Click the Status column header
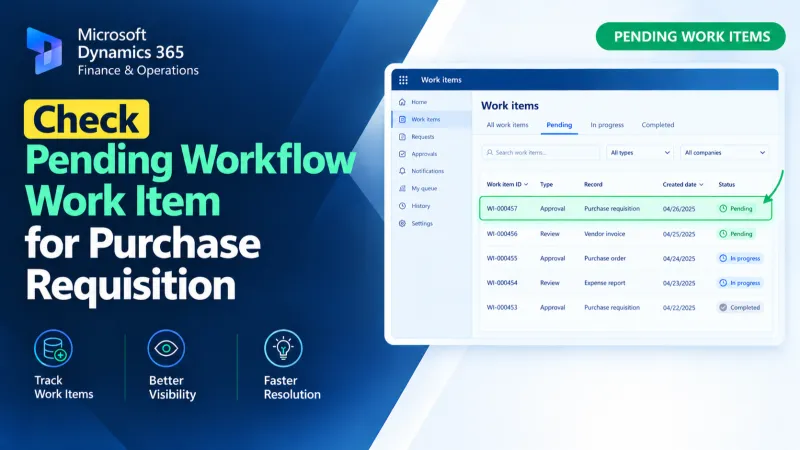800x450 pixels. click(727, 185)
